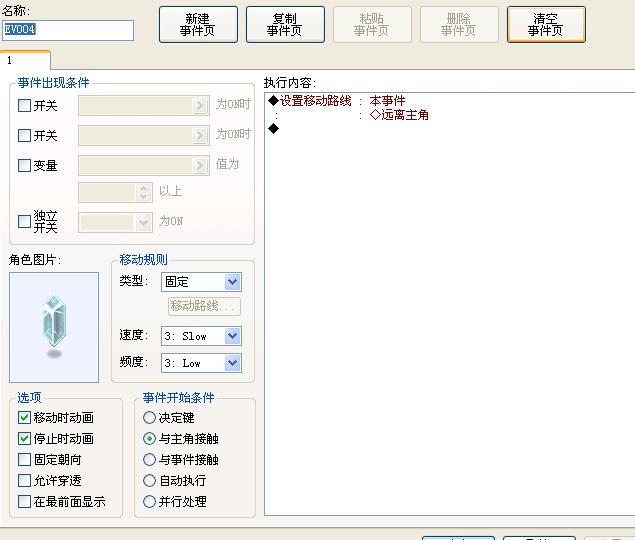Open the 频度 frequency dropdown

pyautogui.click(x=201, y=363)
